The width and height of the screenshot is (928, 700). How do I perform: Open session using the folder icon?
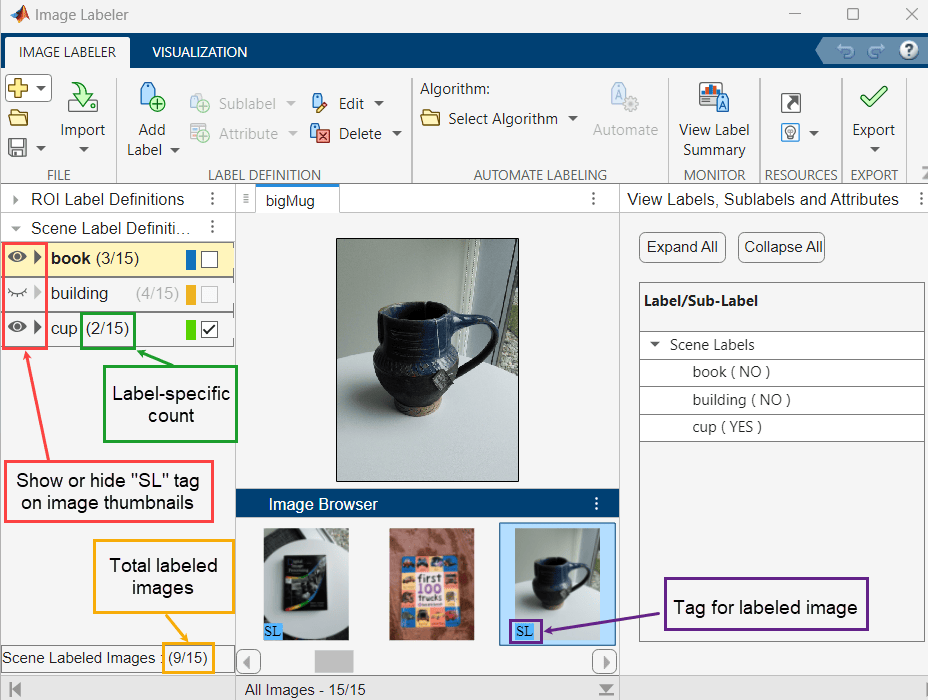(x=18, y=118)
